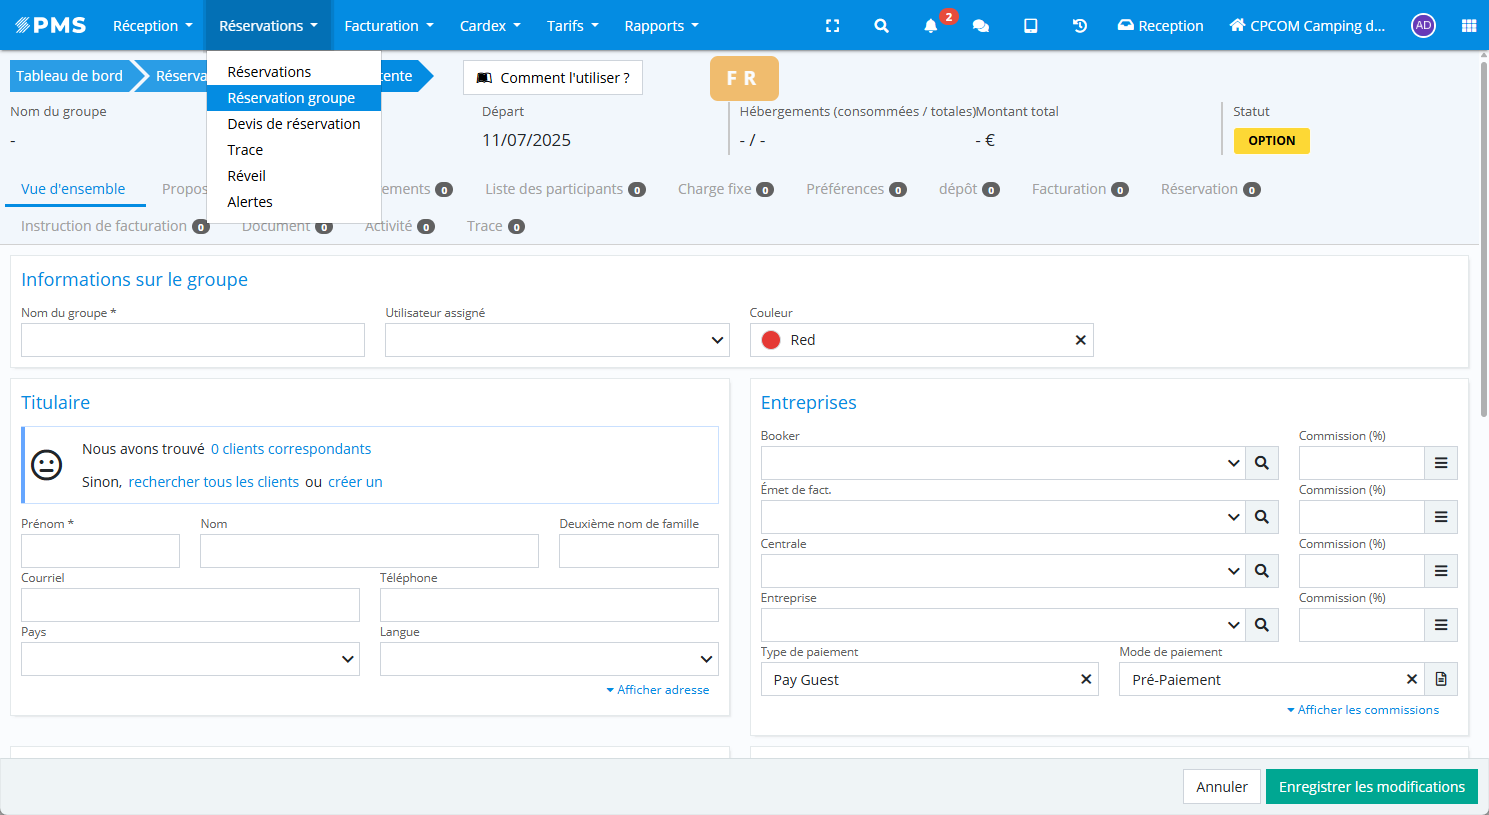The height and width of the screenshot is (815, 1489).
Task: Expand the Utilisateur assigné dropdown
Action: [x=557, y=340]
